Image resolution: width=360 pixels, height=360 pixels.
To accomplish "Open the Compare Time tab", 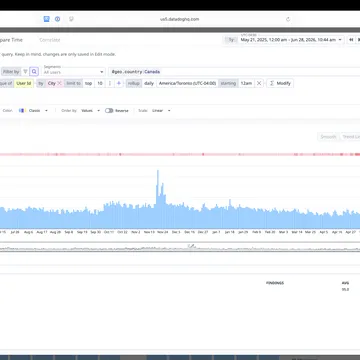I will pos(11,40).
